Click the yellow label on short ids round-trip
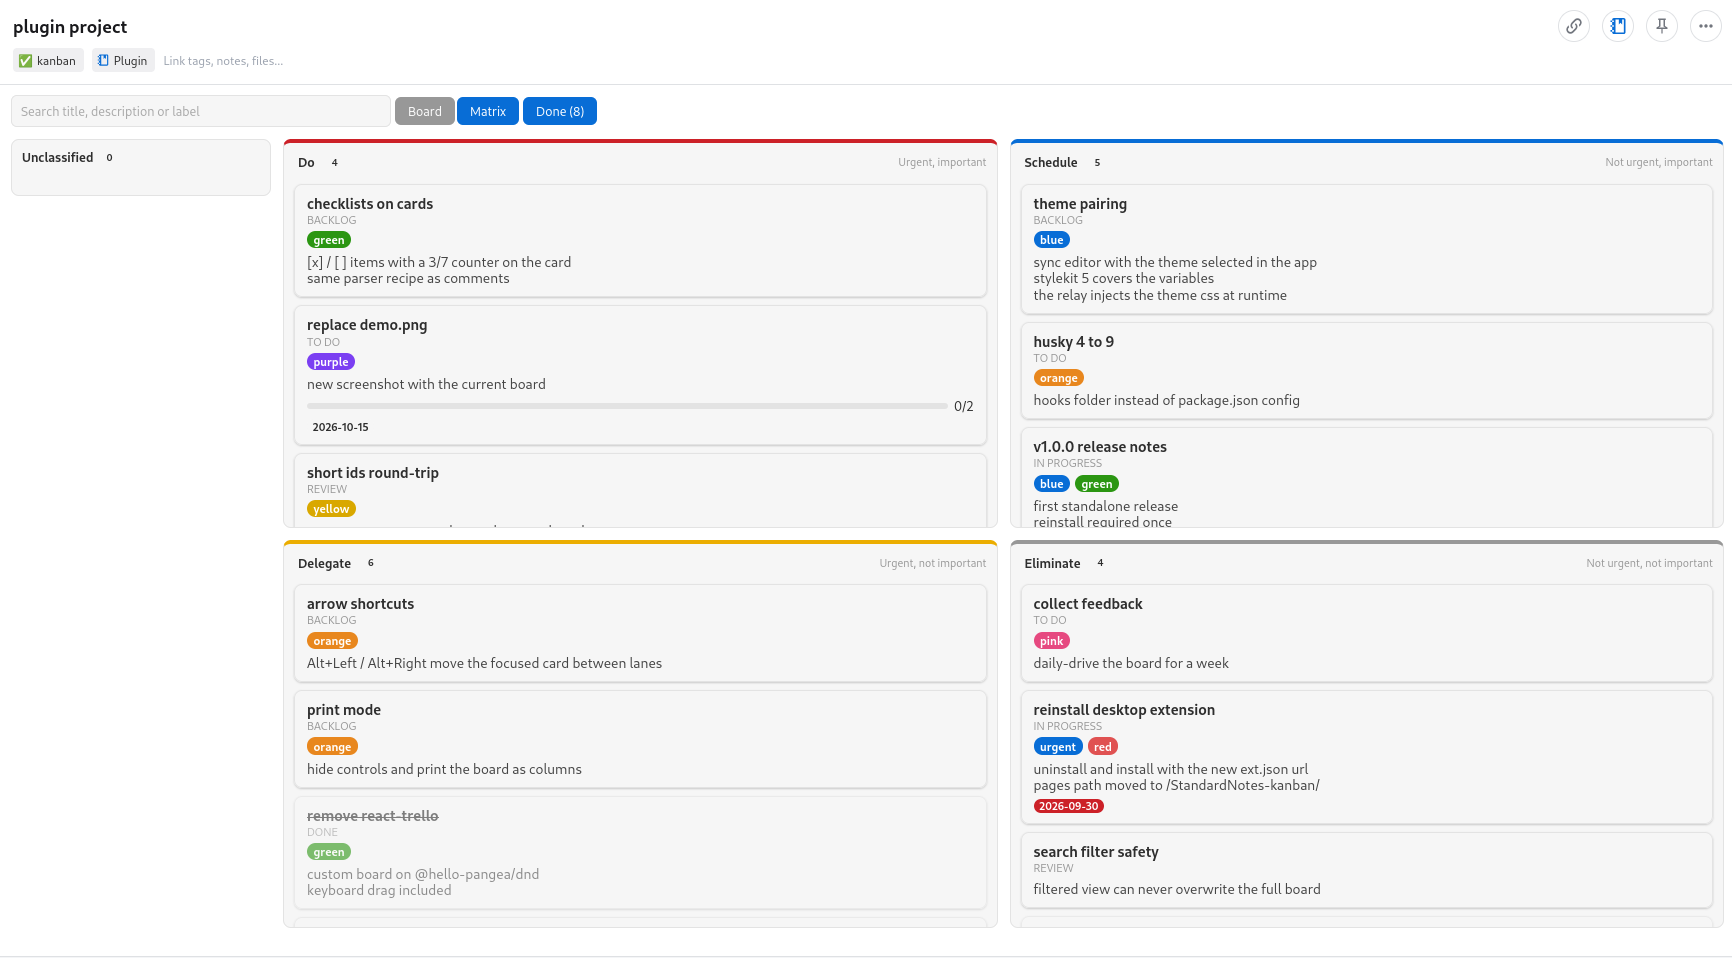Screen dimensions: 1732x958 (331, 509)
